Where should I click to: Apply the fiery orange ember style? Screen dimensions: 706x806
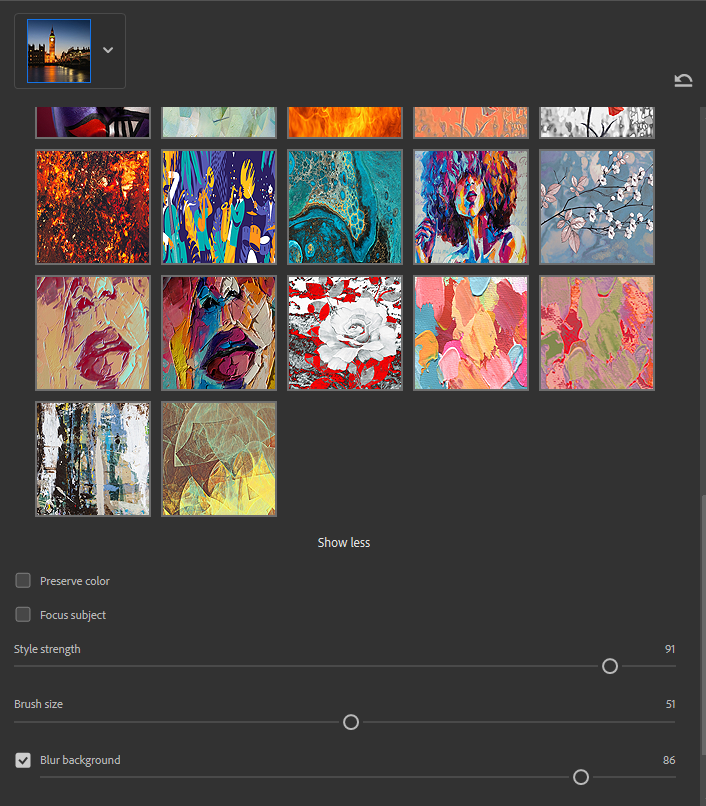coord(93,207)
